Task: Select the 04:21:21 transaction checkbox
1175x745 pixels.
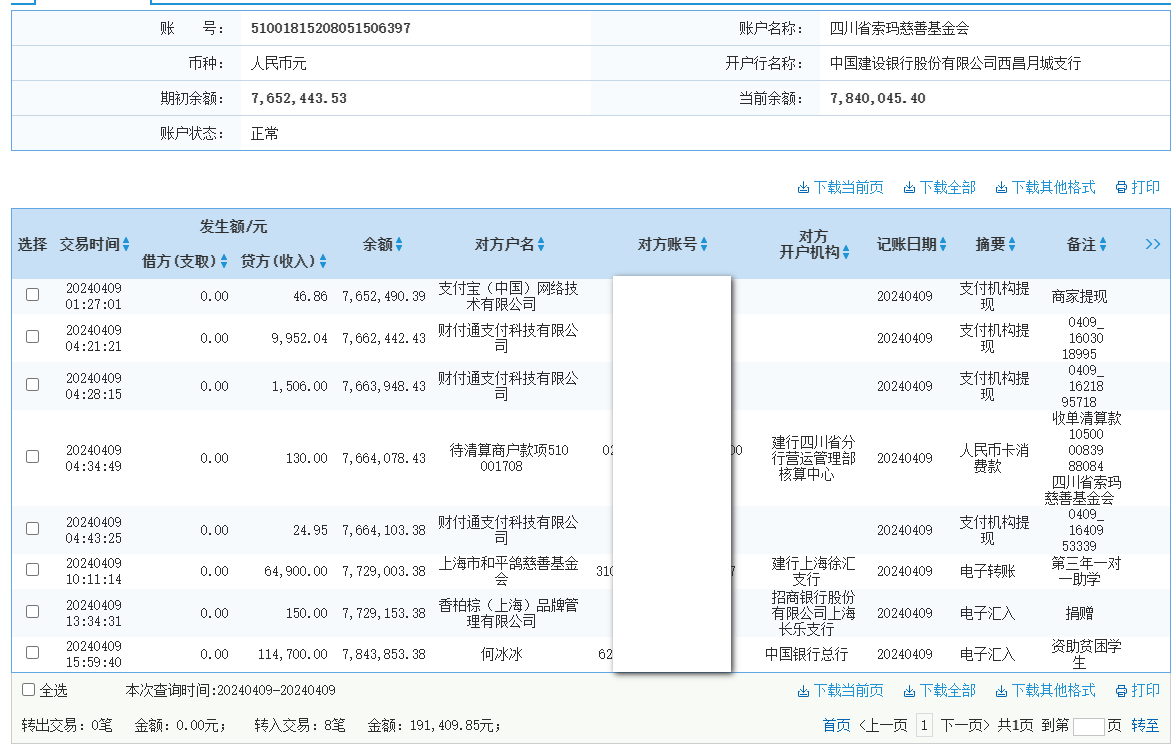Action: [32, 337]
